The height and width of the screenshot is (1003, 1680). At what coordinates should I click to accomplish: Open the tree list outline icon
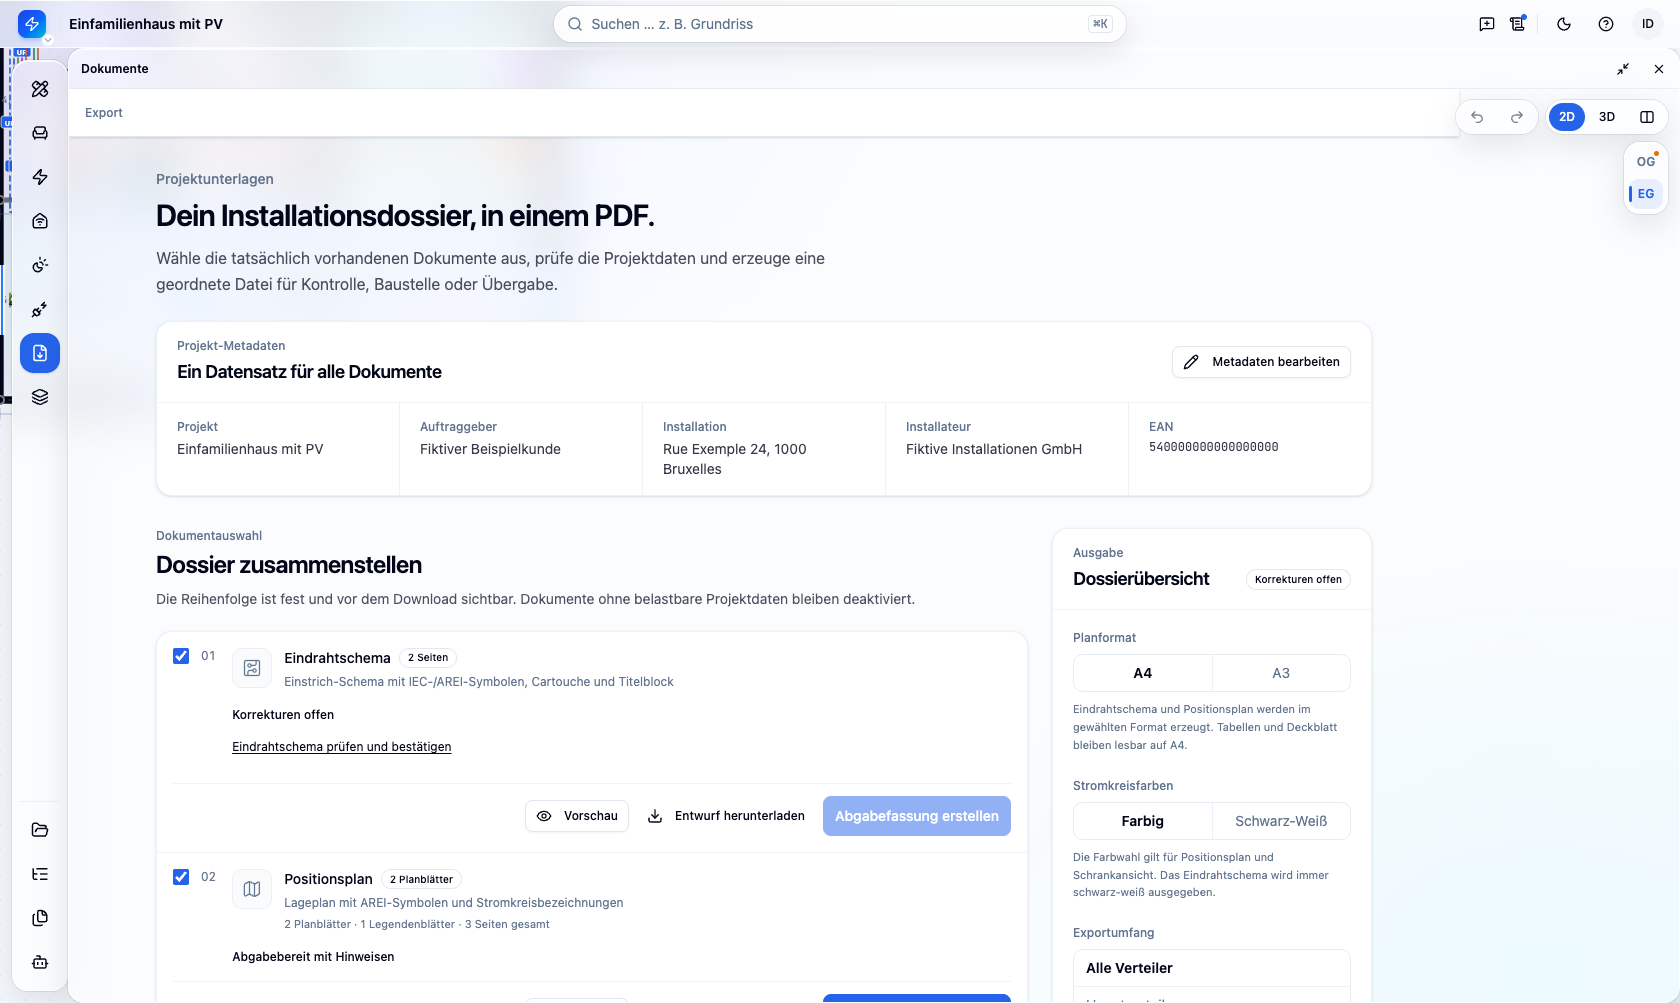tap(40, 874)
